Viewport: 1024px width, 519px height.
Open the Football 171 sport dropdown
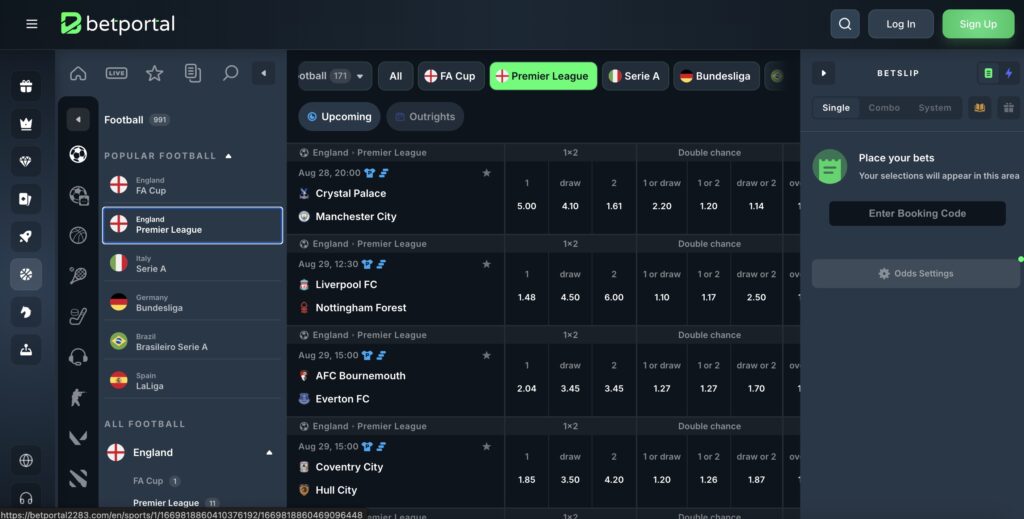tap(335, 76)
